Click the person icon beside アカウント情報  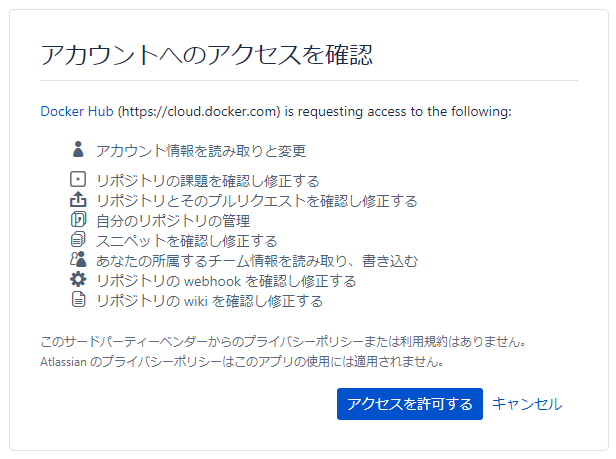(78, 149)
